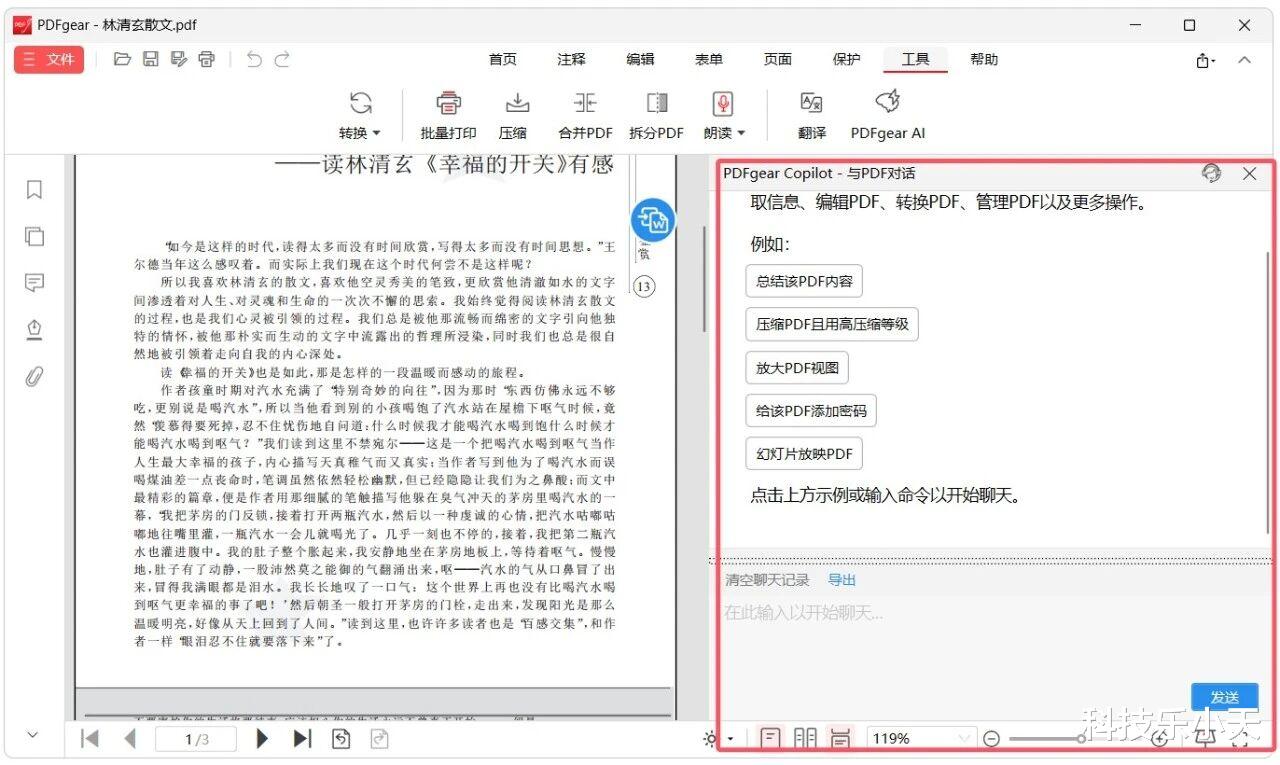
Task: Go to the first page
Action: pyautogui.click(x=90, y=739)
